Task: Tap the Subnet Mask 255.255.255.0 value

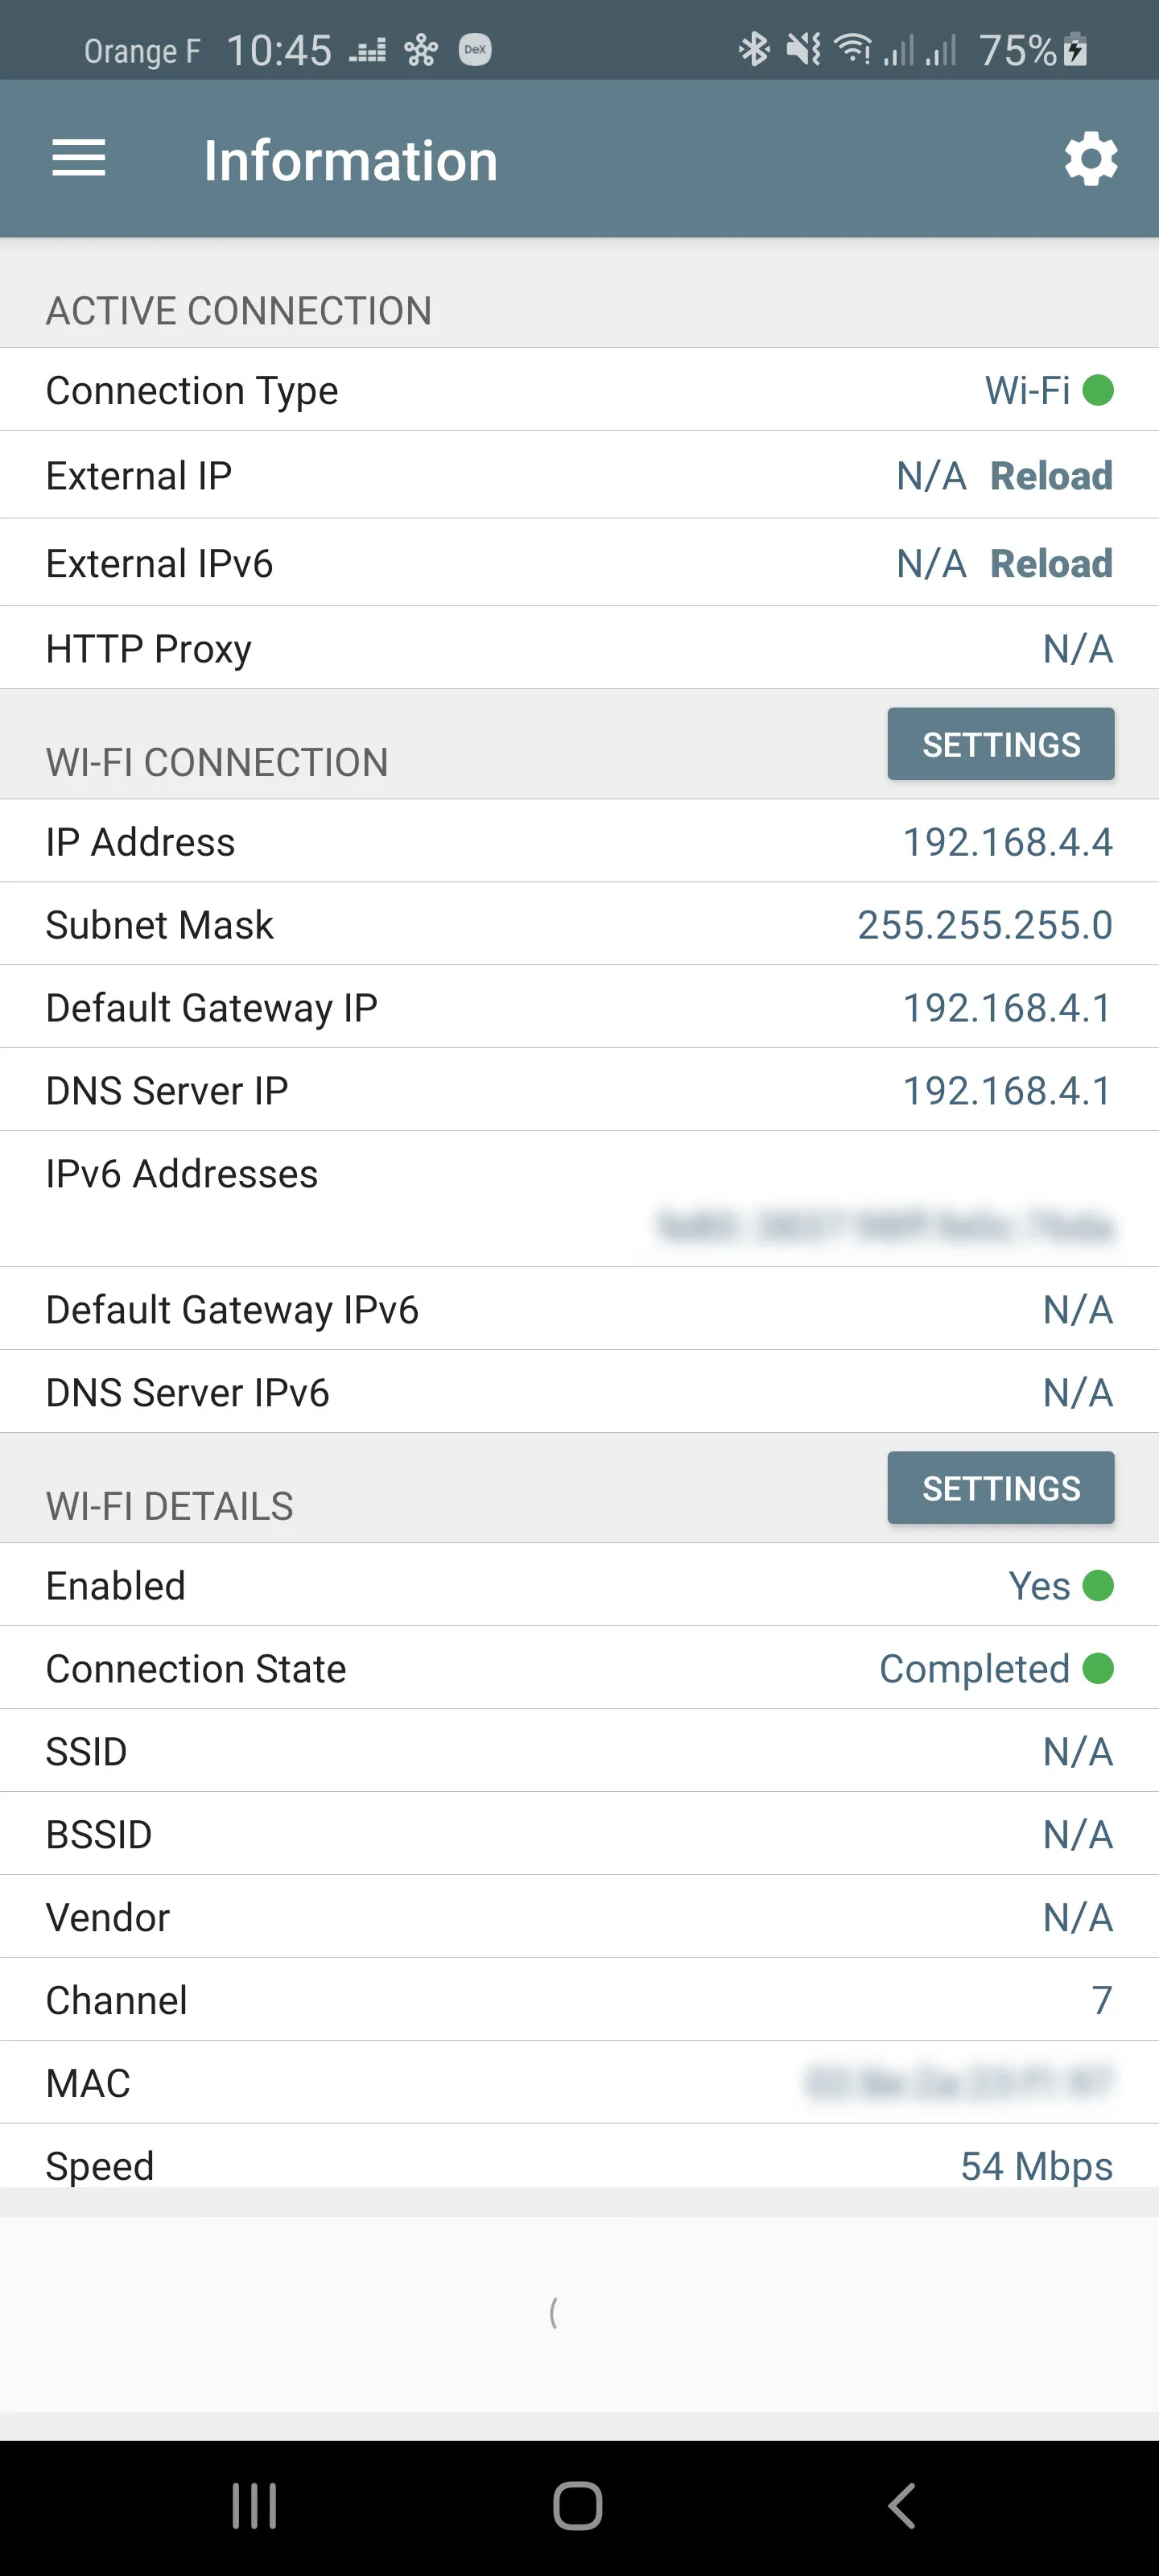Action: click(x=984, y=925)
